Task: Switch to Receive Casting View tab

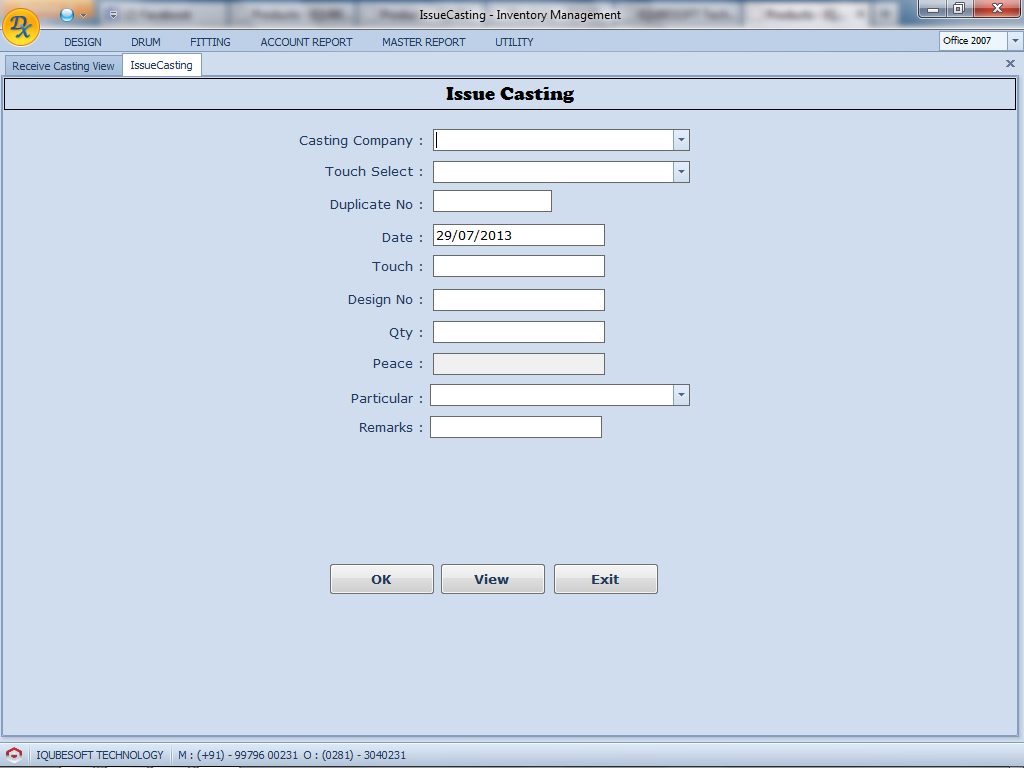Action: tap(63, 66)
